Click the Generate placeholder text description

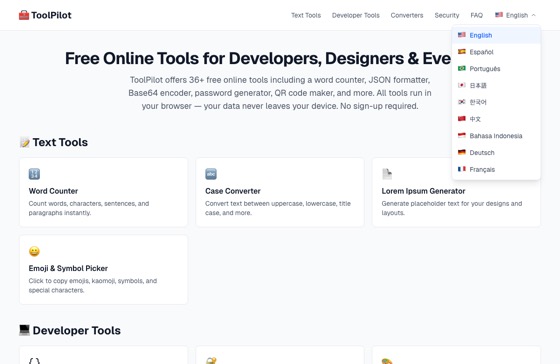pyautogui.click(x=452, y=208)
